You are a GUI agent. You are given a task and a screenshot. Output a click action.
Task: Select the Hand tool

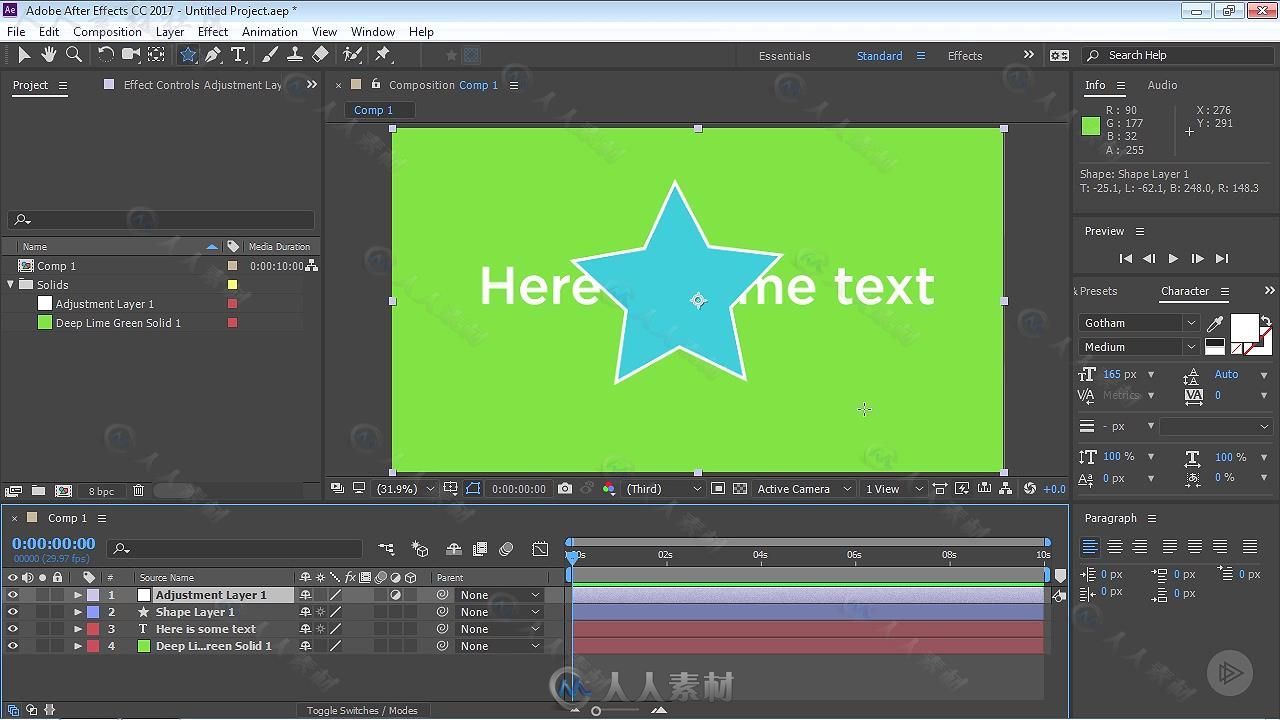pos(48,55)
